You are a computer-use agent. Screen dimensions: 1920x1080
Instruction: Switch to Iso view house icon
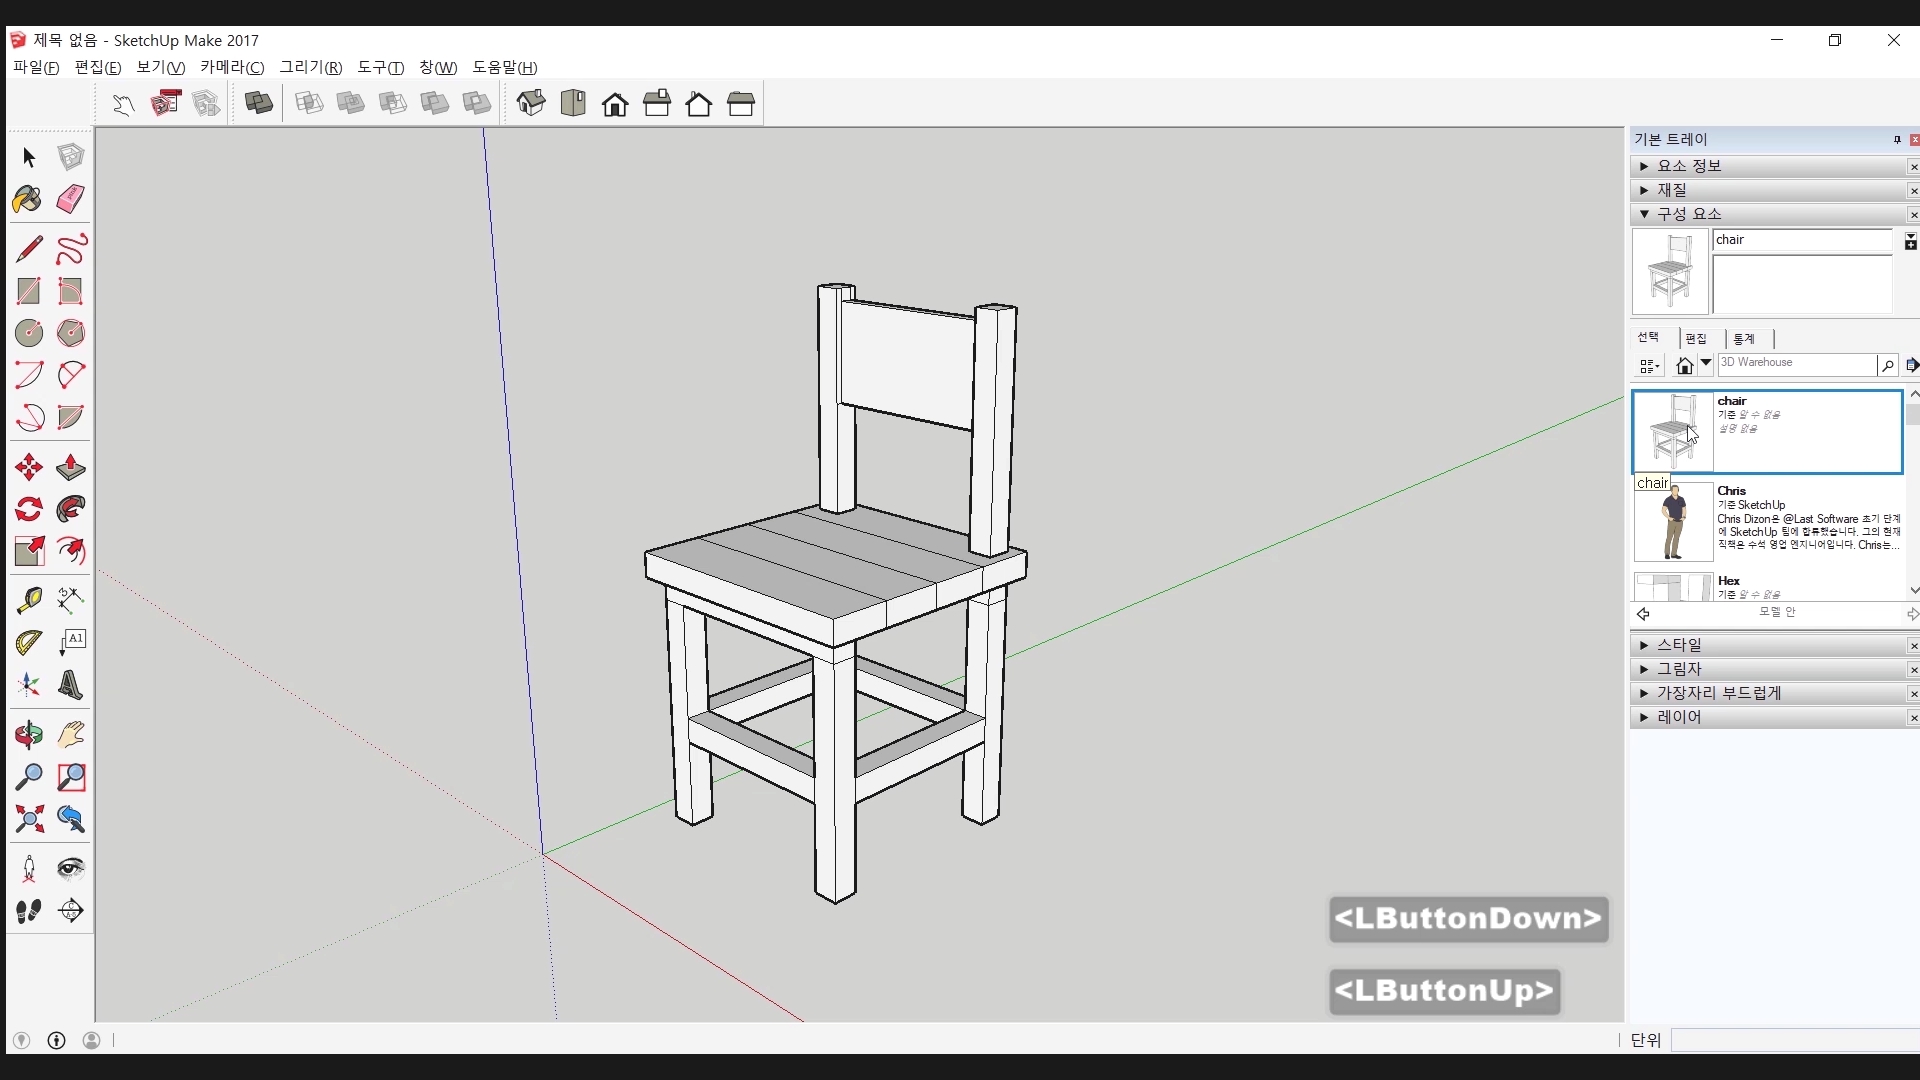point(531,103)
